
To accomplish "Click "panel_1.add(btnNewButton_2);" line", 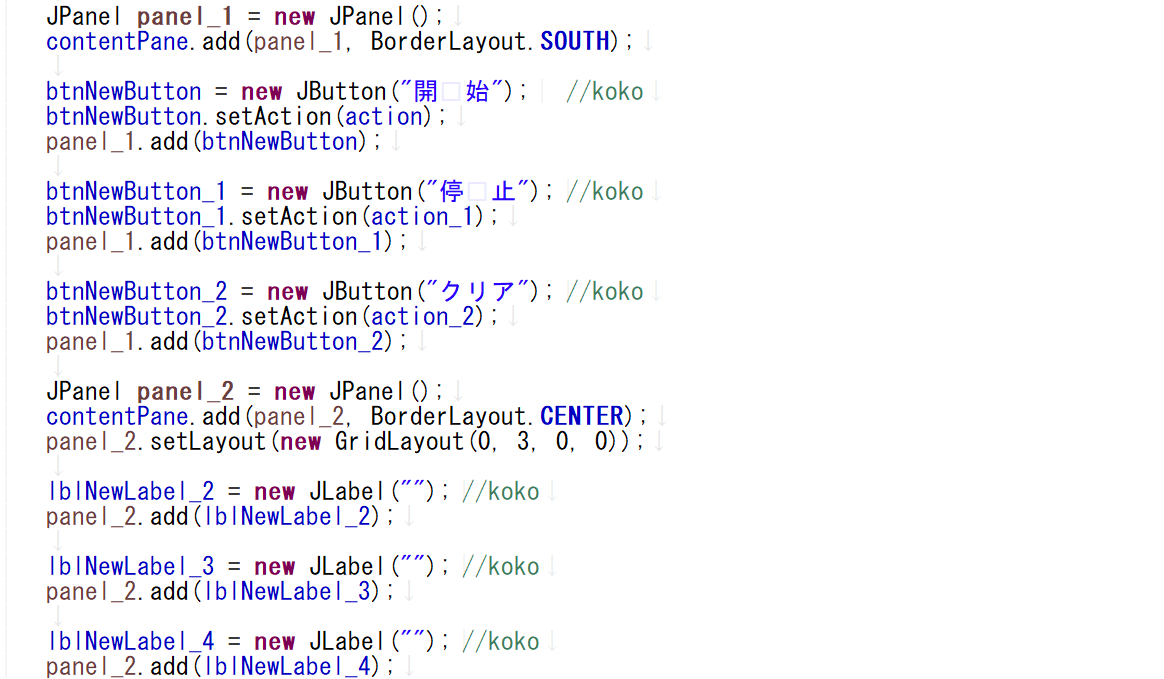I will (226, 342).
